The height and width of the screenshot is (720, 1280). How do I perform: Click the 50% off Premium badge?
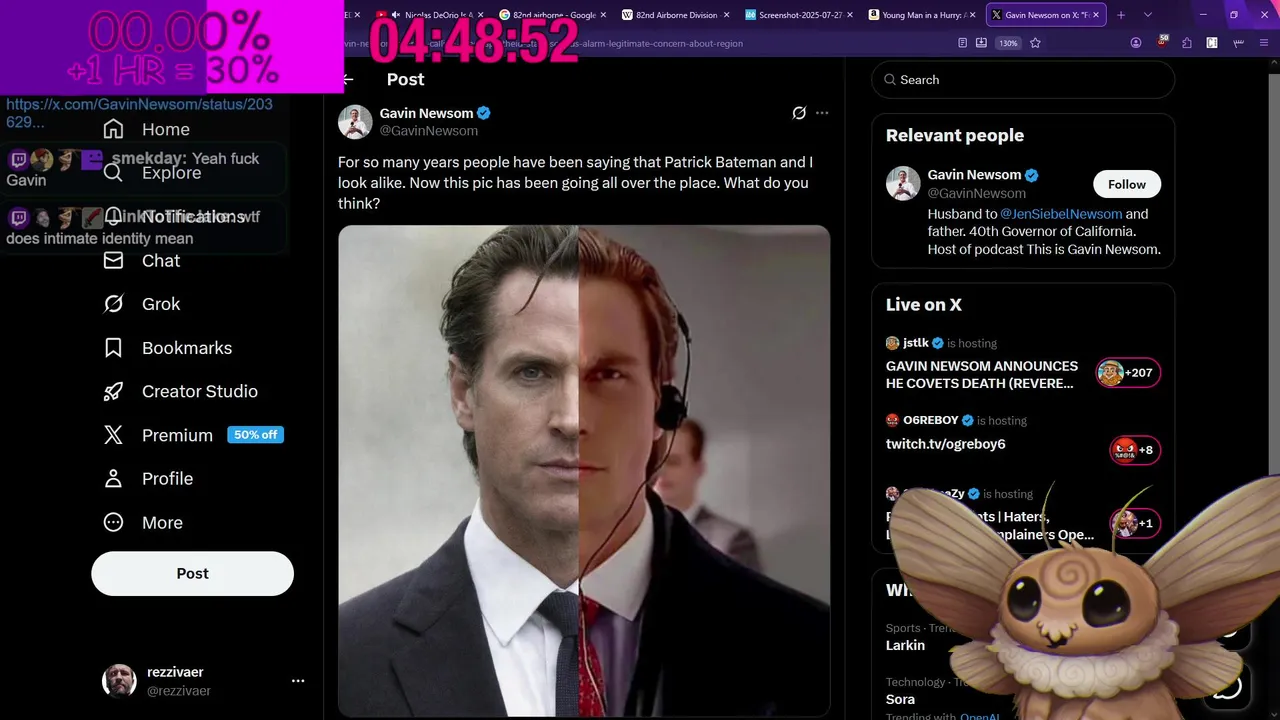255,435
